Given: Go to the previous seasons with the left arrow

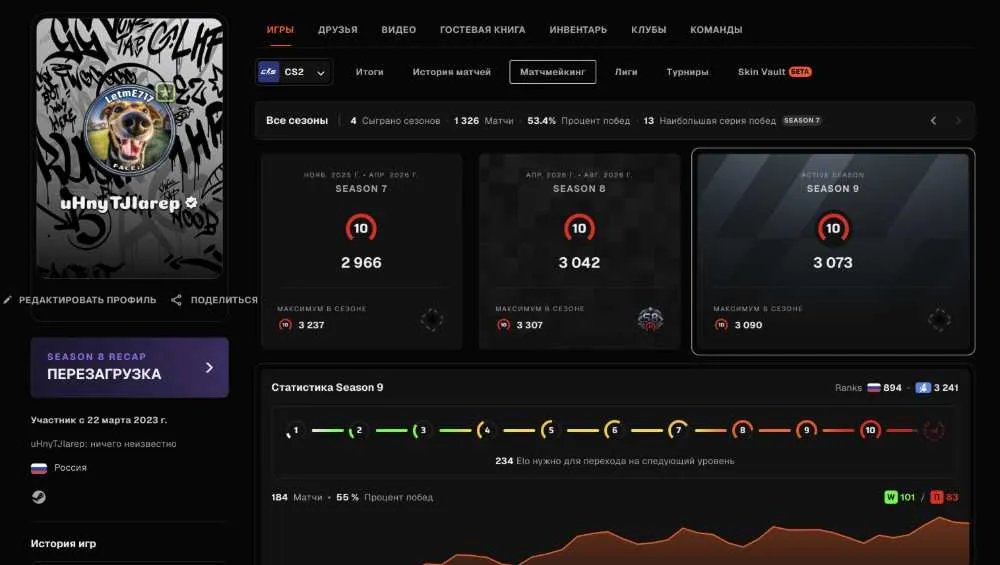Looking at the screenshot, I should [933, 121].
